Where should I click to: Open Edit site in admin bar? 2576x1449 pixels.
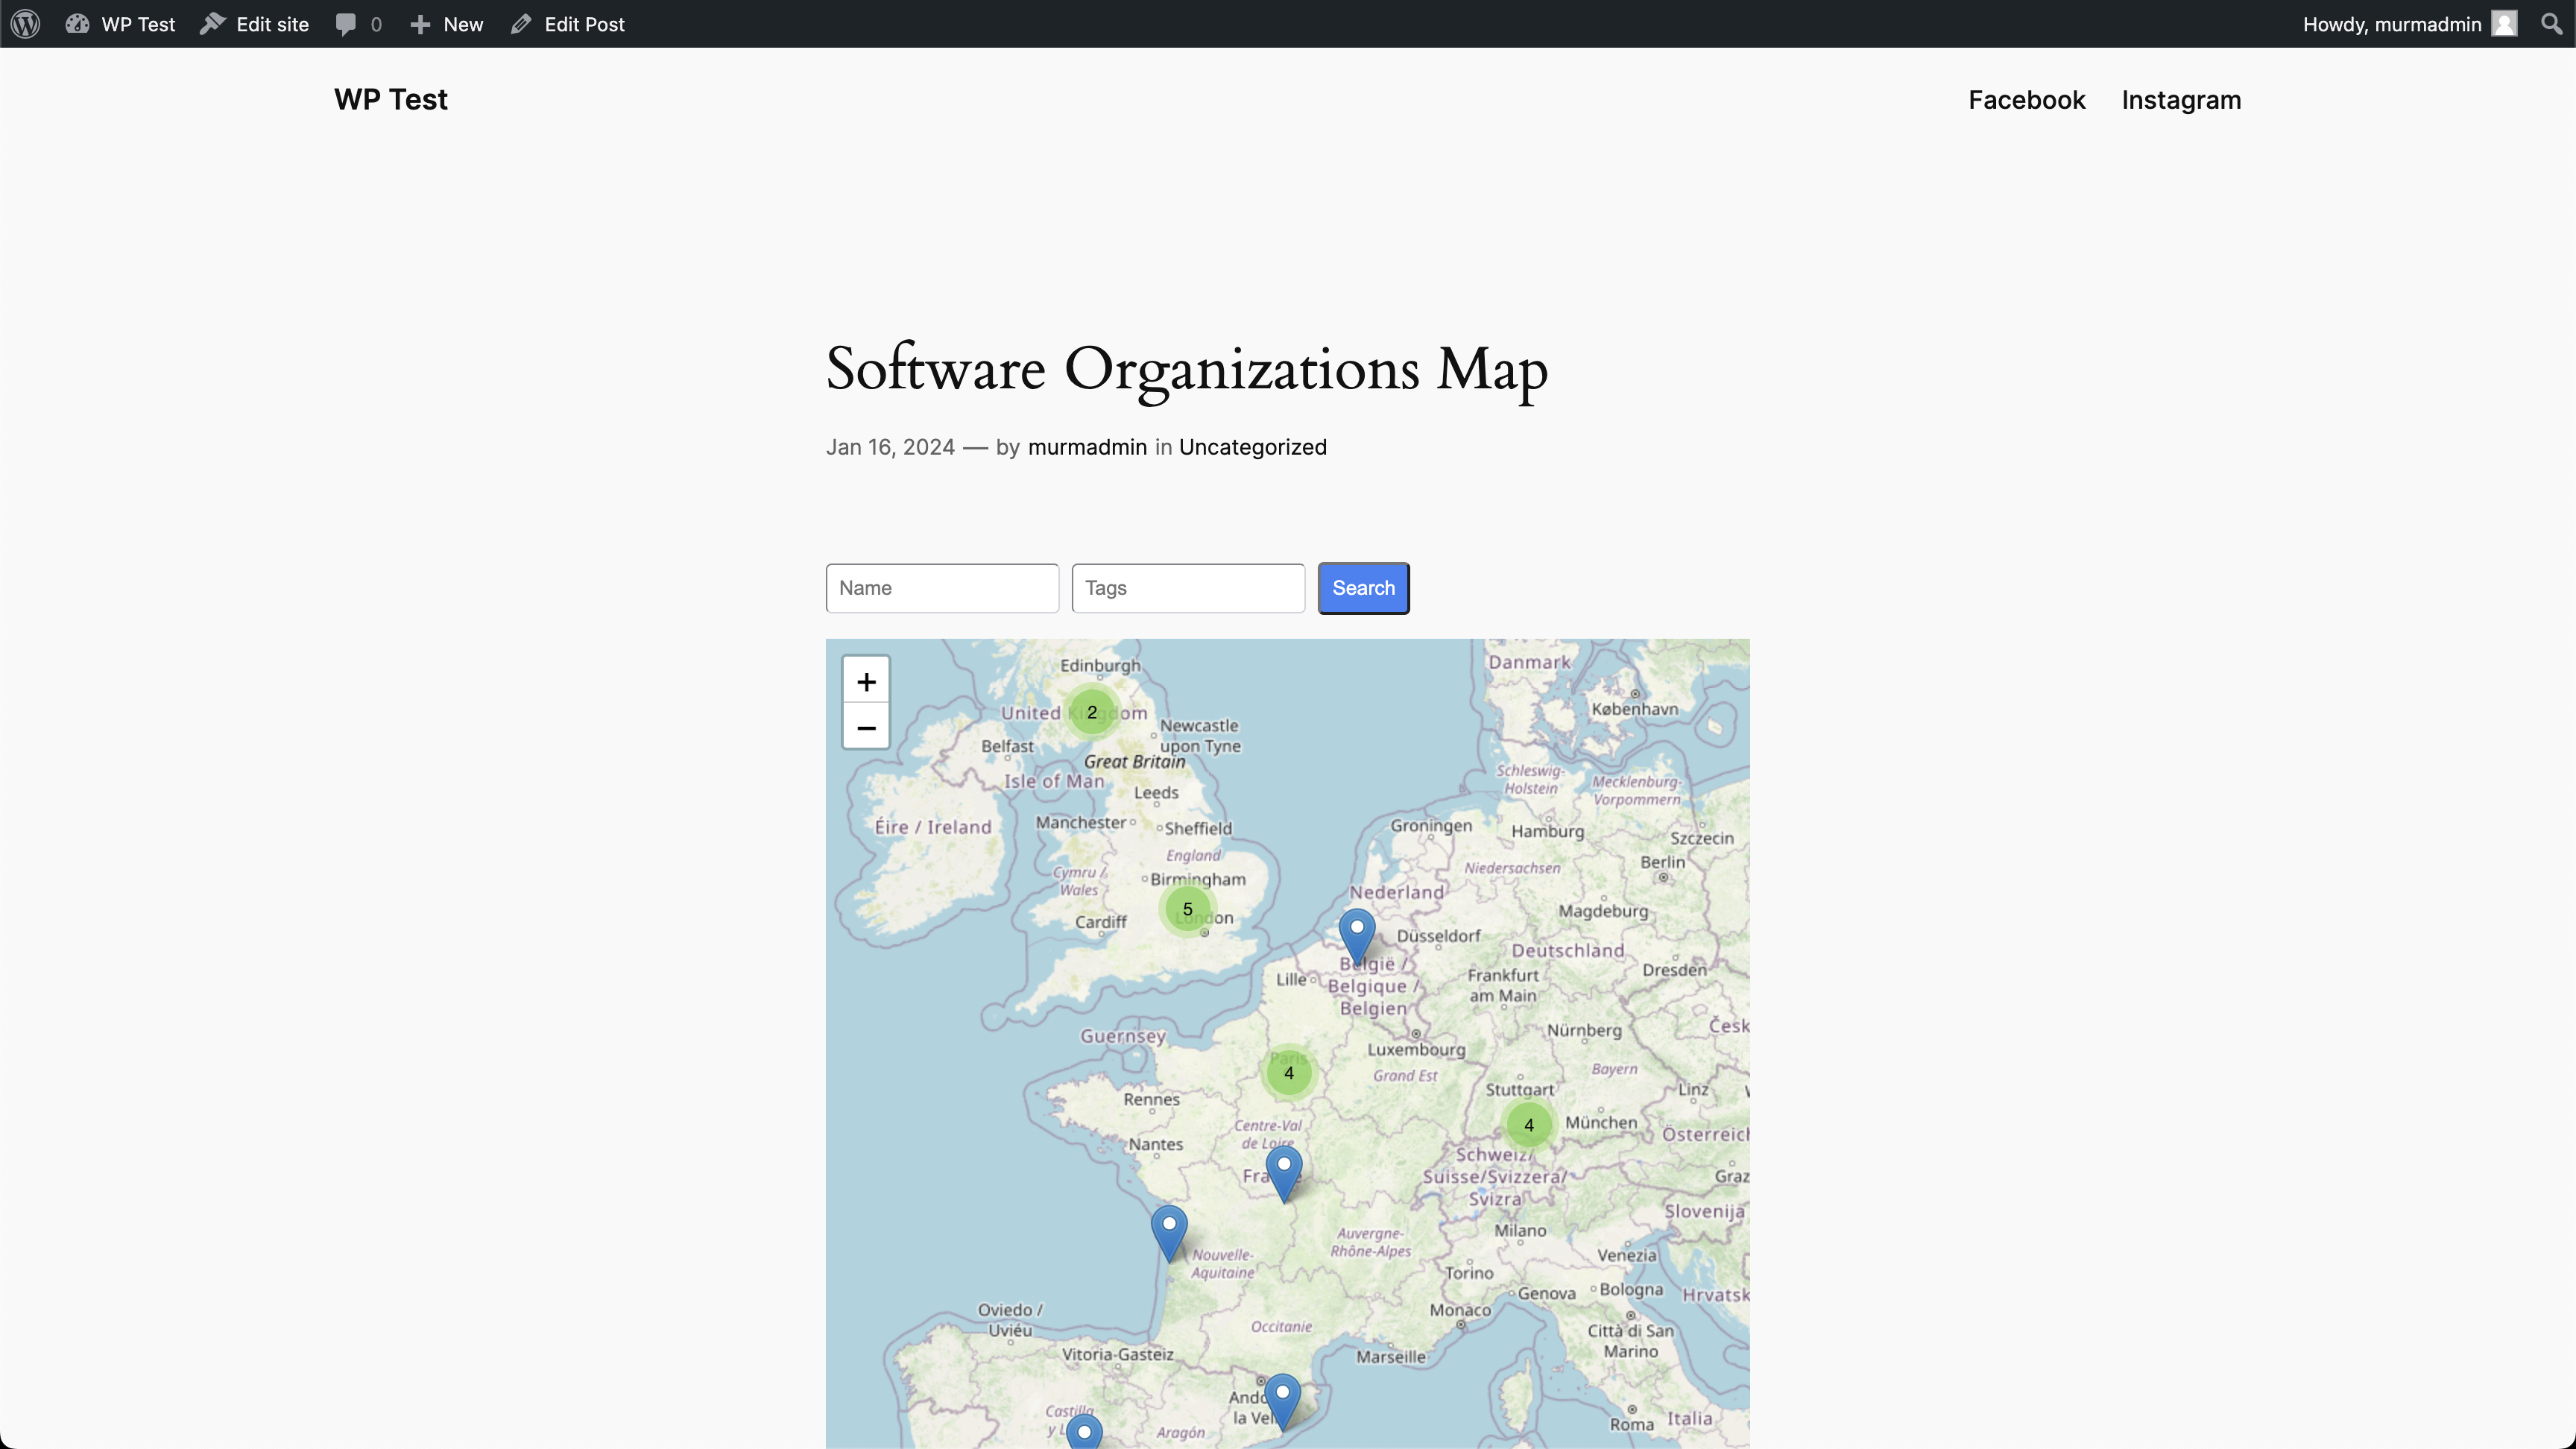254,24
